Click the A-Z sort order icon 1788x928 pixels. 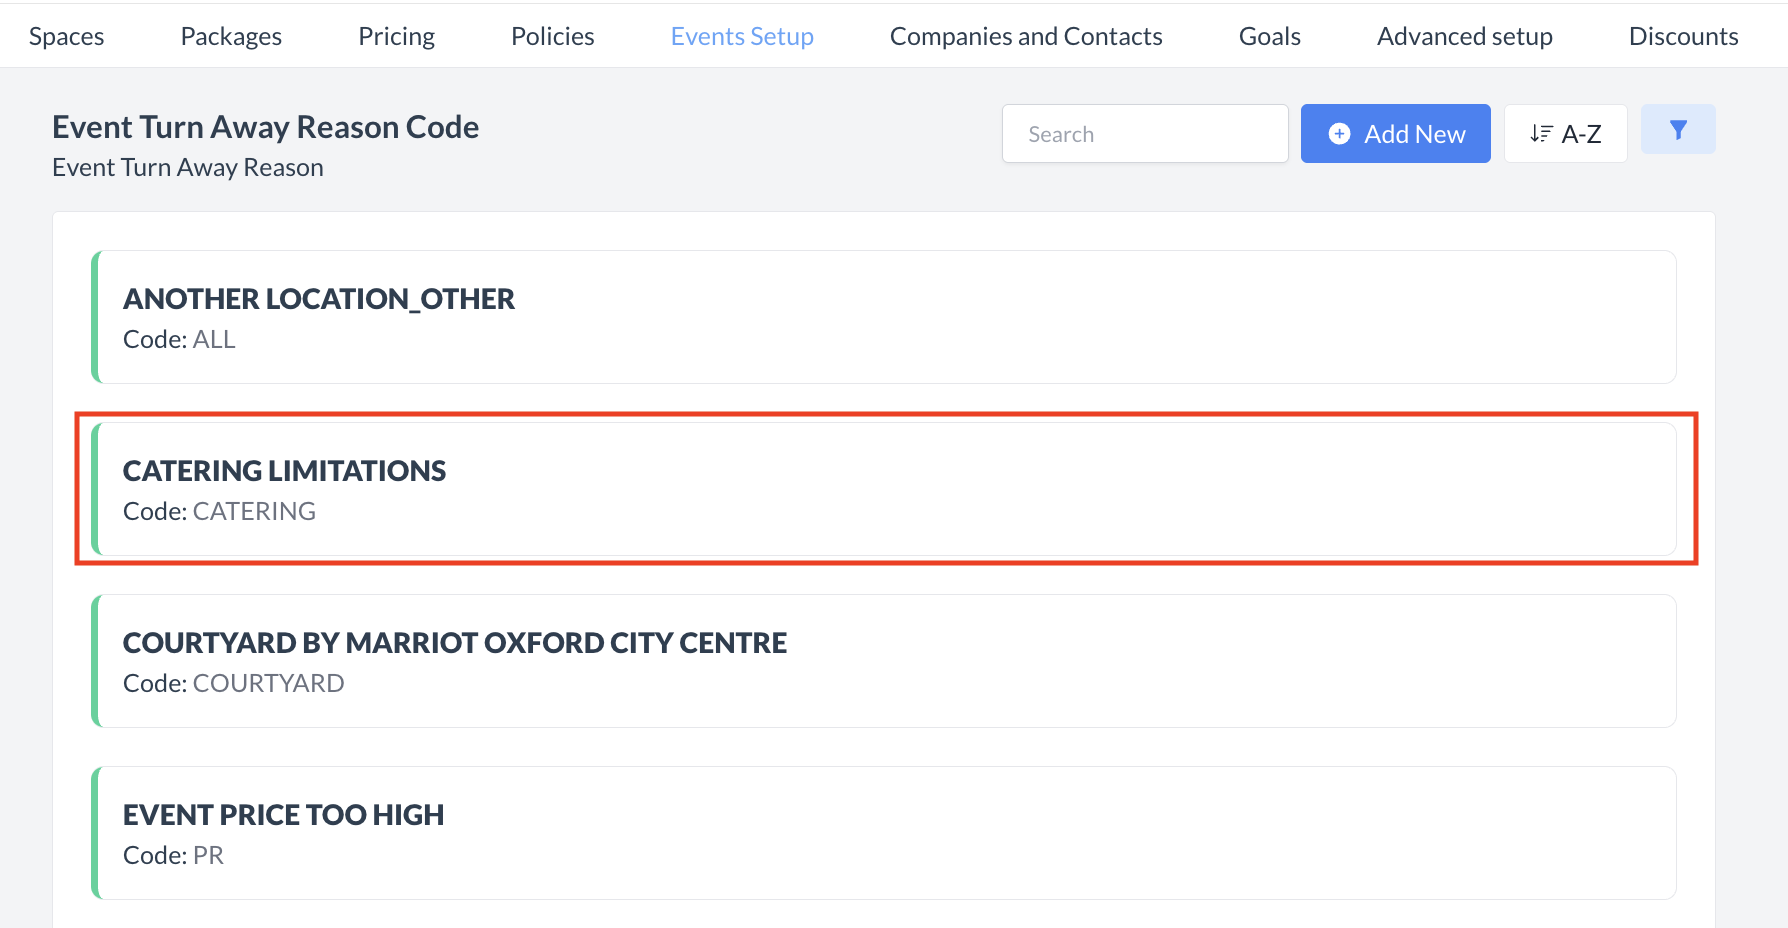pos(1541,134)
